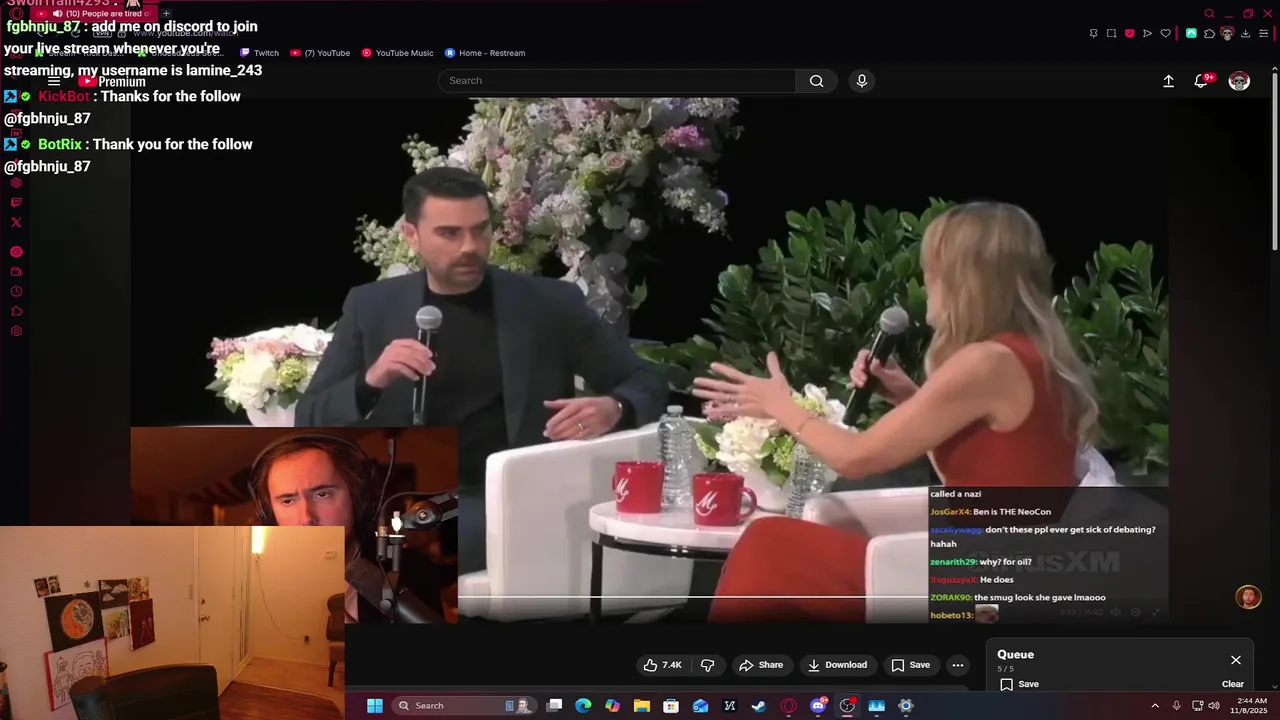Screen dimensions: 1280x720
Task: Start voice search with the microphone icon
Action: tap(862, 81)
